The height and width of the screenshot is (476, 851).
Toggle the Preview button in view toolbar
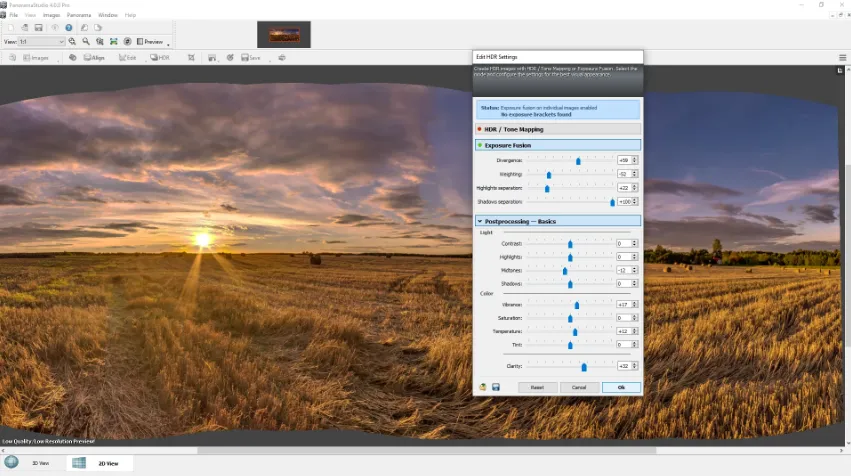click(150, 41)
